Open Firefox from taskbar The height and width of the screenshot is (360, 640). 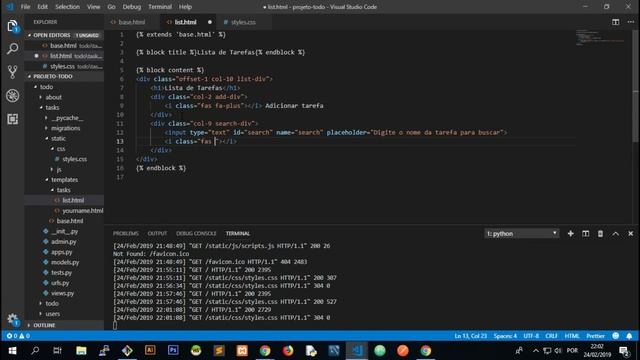click(x=288, y=351)
